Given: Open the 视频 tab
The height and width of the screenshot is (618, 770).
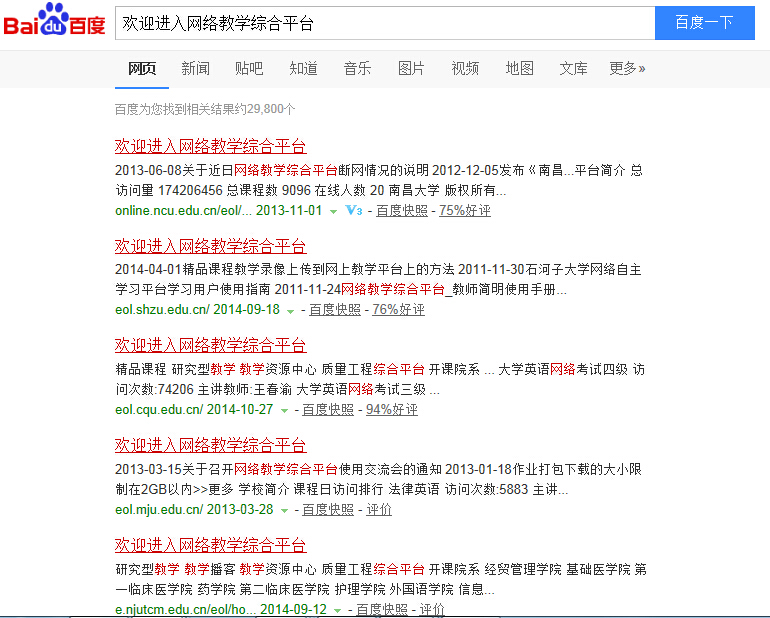Looking at the screenshot, I should [465, 68].
